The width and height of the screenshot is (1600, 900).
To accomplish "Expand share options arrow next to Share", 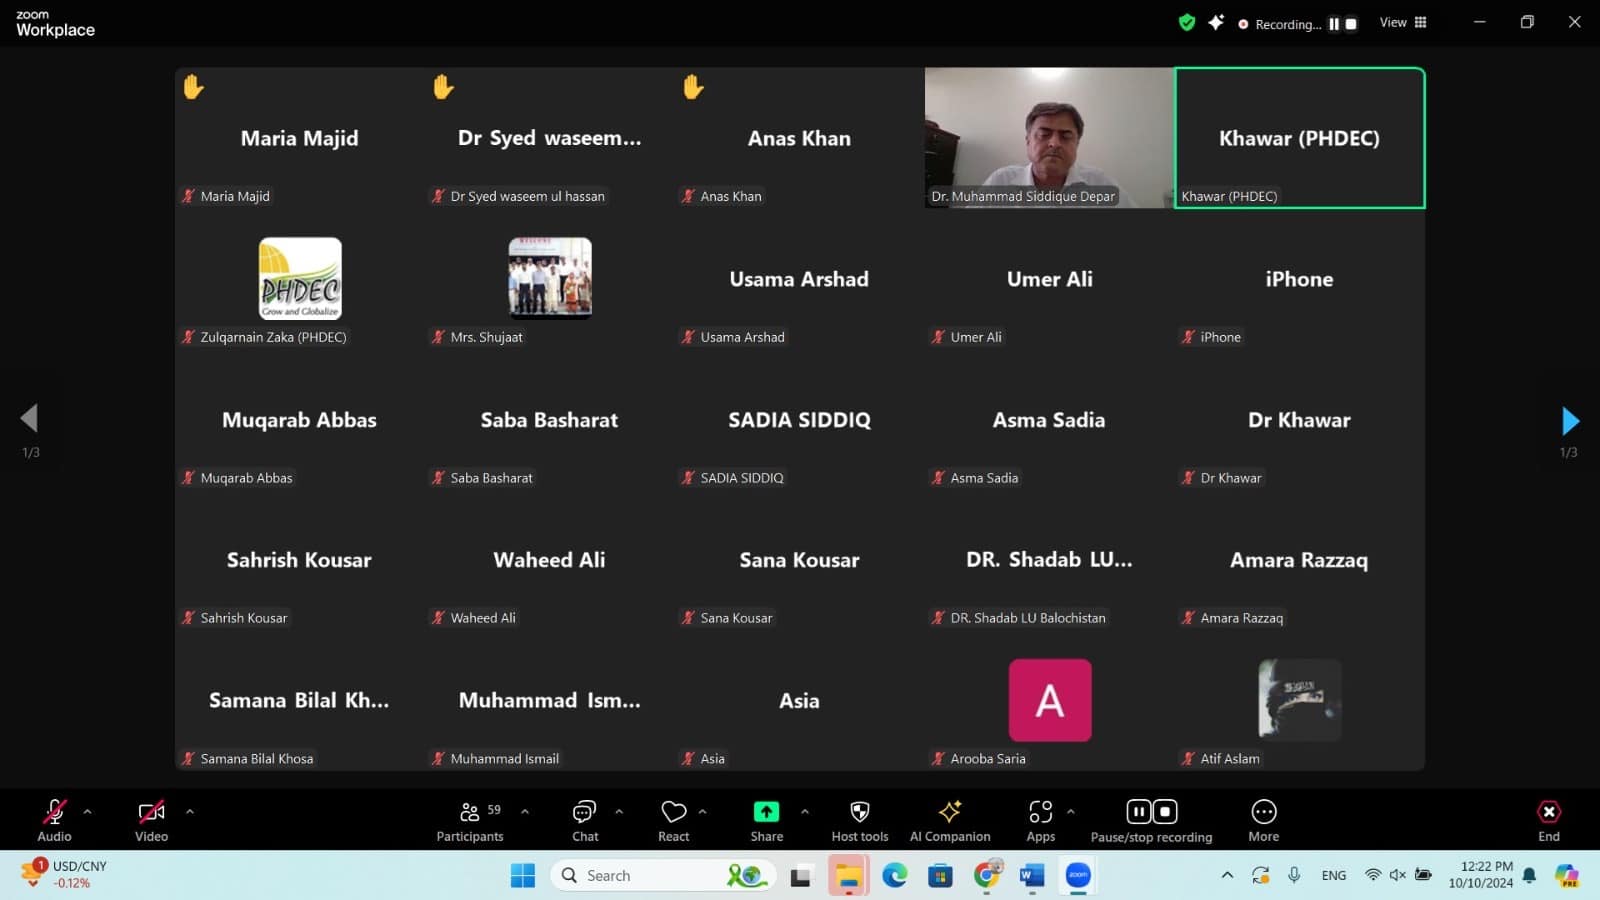I will (x=805, y=812).
